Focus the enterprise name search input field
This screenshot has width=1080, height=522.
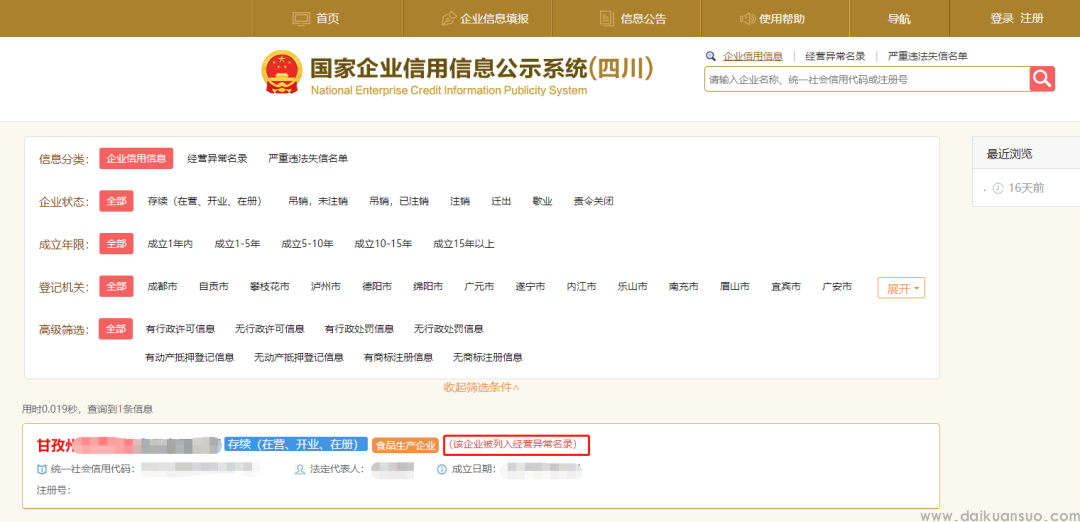pos(866,79)
